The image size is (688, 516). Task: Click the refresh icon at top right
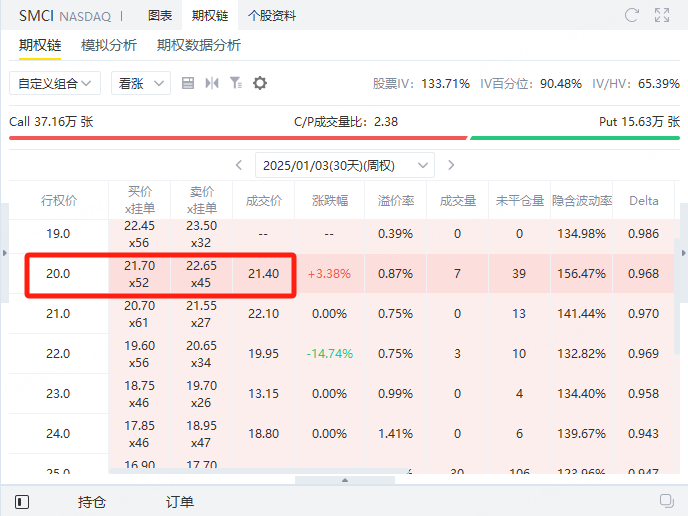[632, 15]
